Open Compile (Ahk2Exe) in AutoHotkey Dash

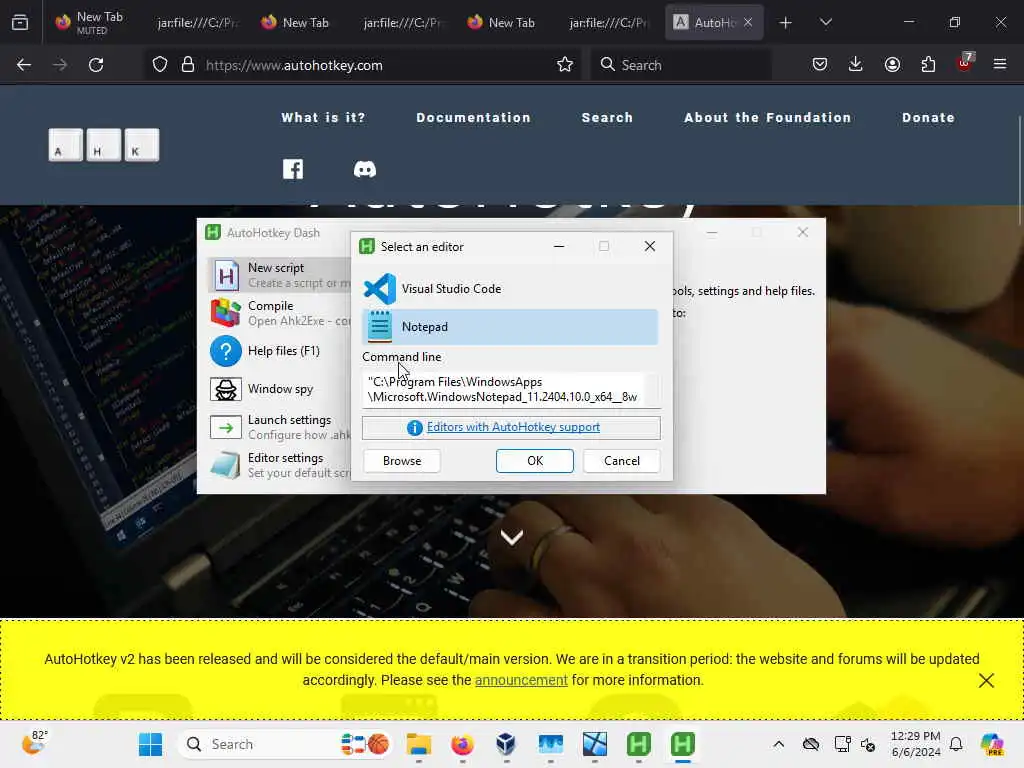tap(281, 313)
